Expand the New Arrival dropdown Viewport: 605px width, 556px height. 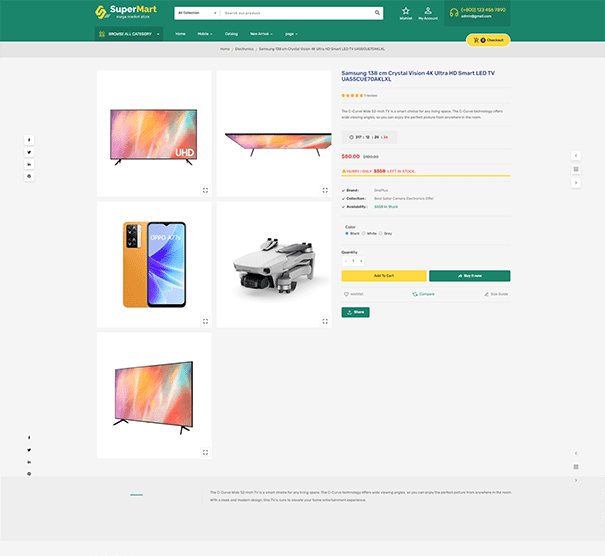click(261, 34)
